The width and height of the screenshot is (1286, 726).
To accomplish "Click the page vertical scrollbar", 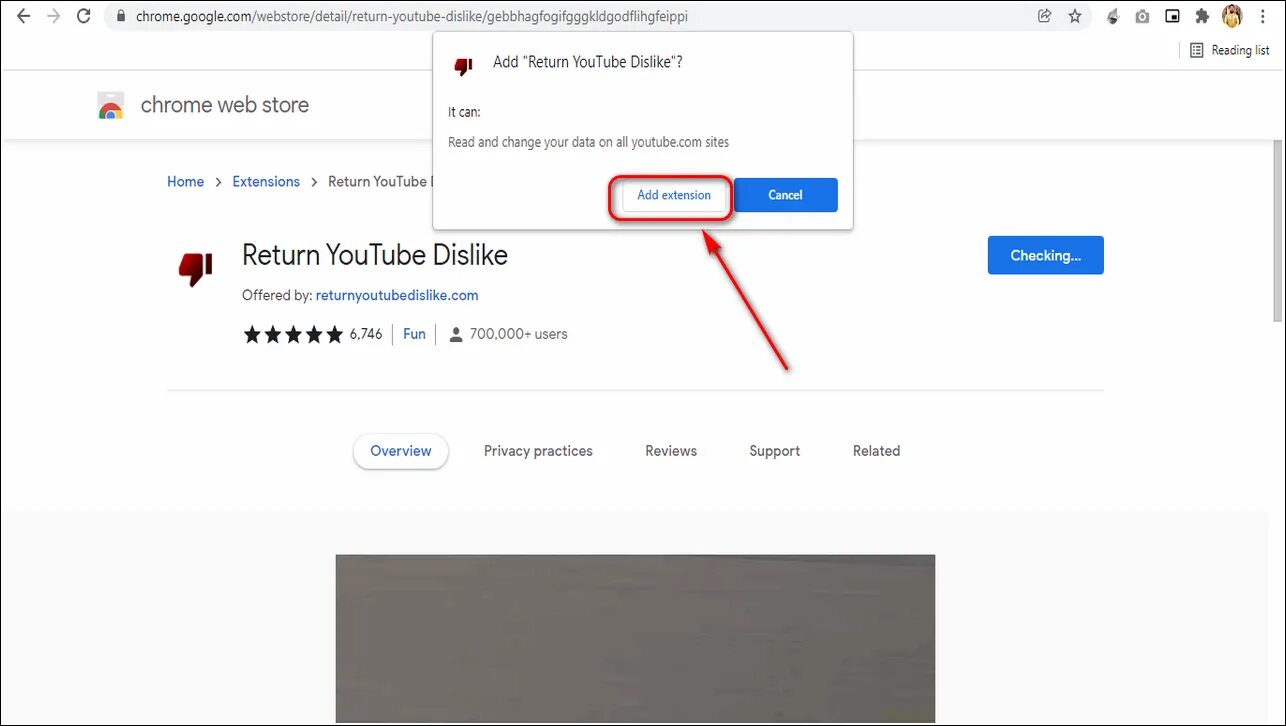I will (x=1278, y=230).
